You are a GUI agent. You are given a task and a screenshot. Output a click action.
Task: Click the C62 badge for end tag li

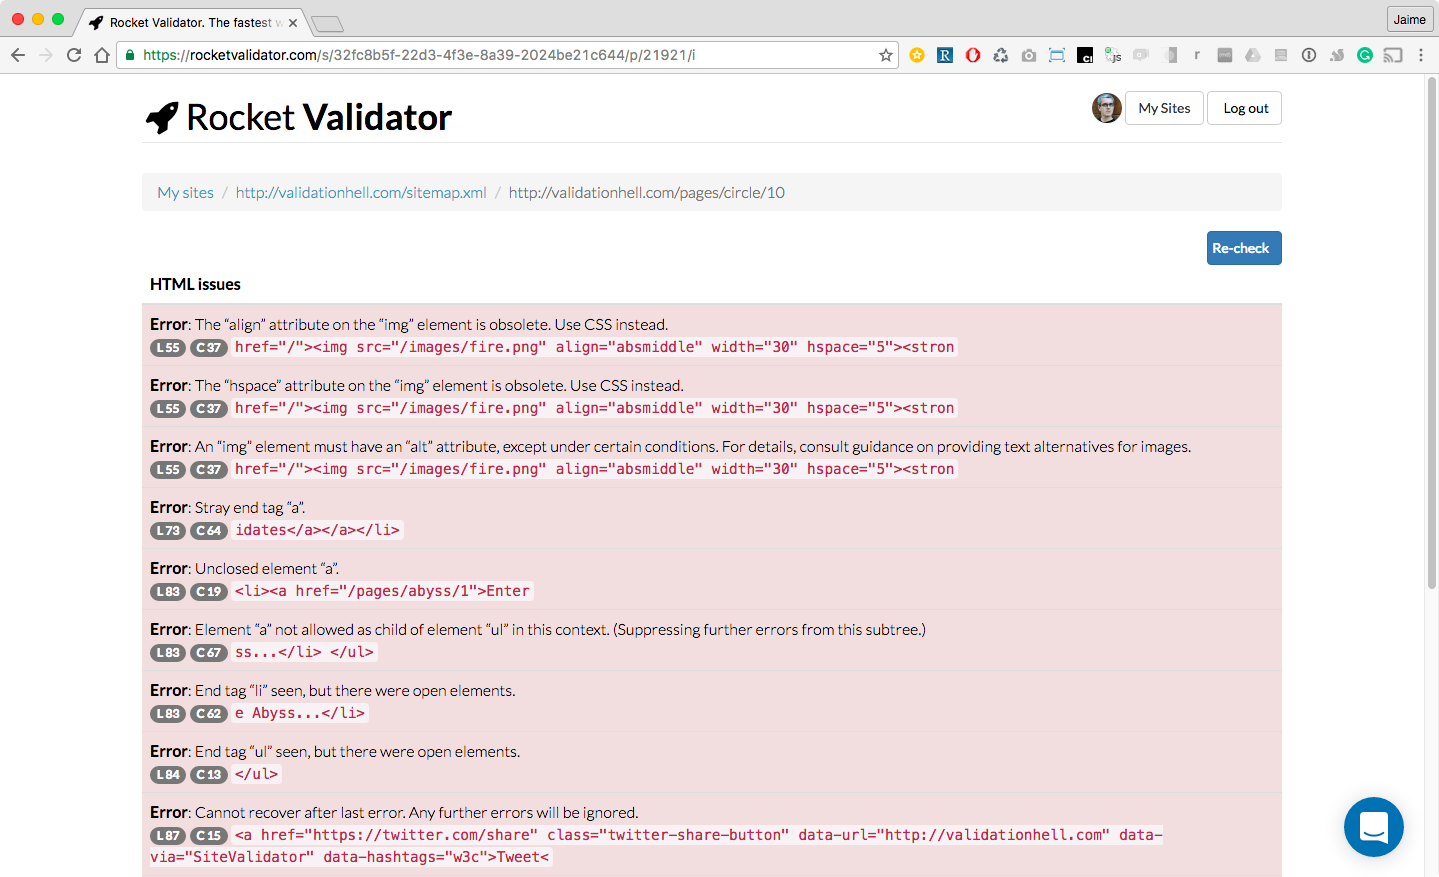(x=209, y=714)
